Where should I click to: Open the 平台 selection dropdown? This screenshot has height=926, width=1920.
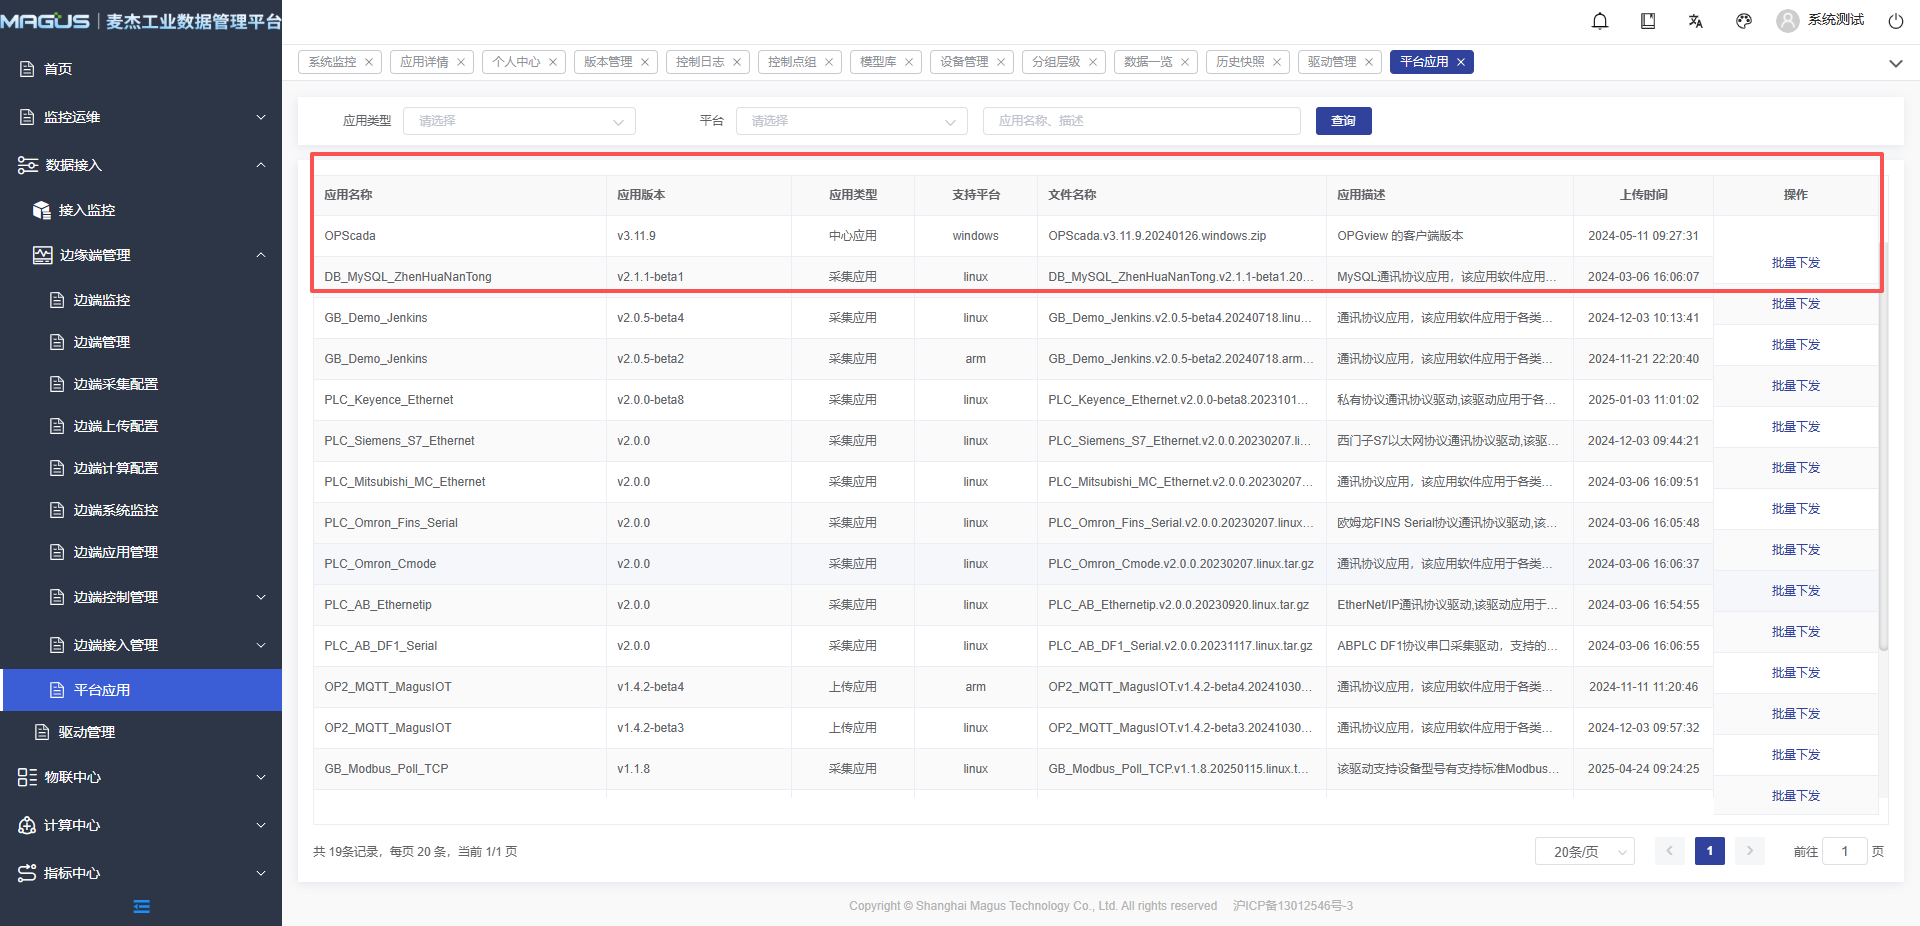(851, 121)
